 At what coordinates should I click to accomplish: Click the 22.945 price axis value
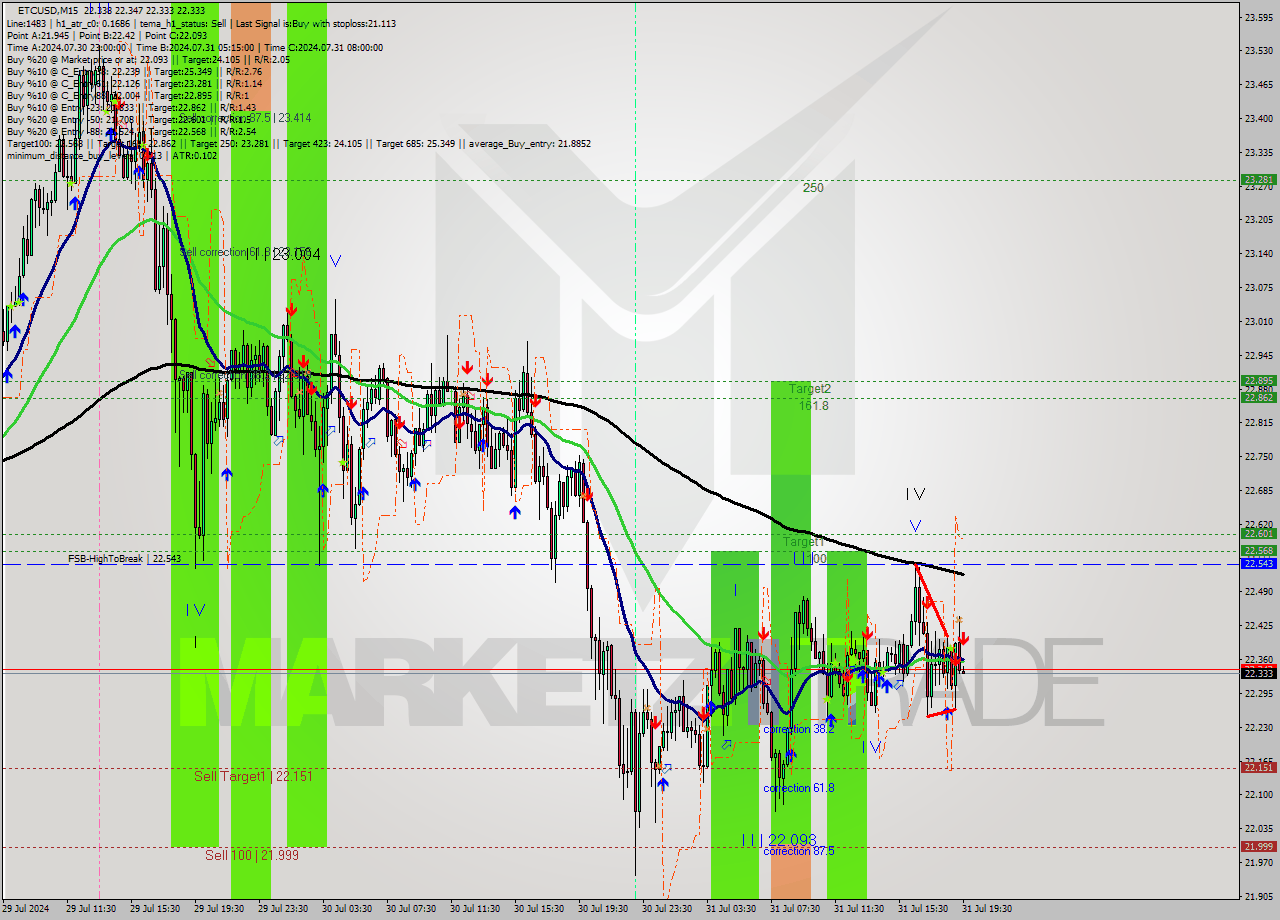click(1258, 355)
